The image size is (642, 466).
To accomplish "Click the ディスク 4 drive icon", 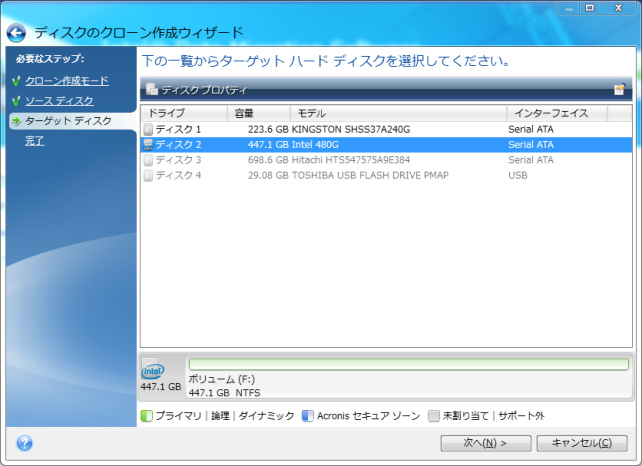I will point(148,175).
